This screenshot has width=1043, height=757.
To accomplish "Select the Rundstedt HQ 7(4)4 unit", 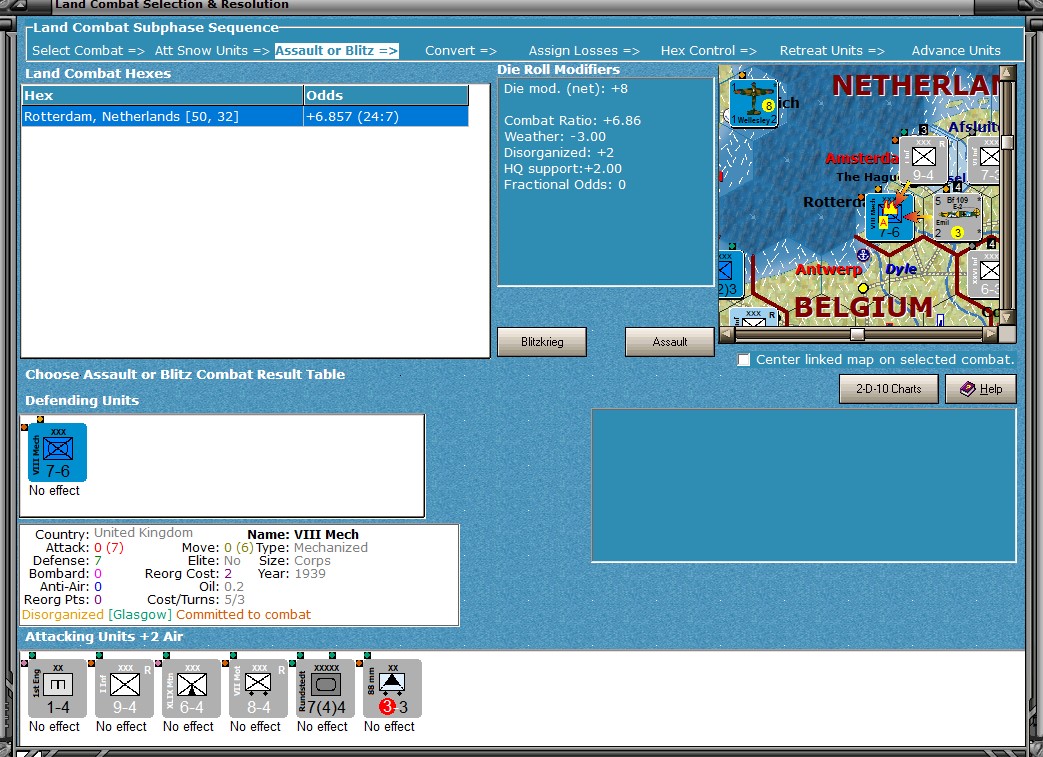I will coord(325,688).
